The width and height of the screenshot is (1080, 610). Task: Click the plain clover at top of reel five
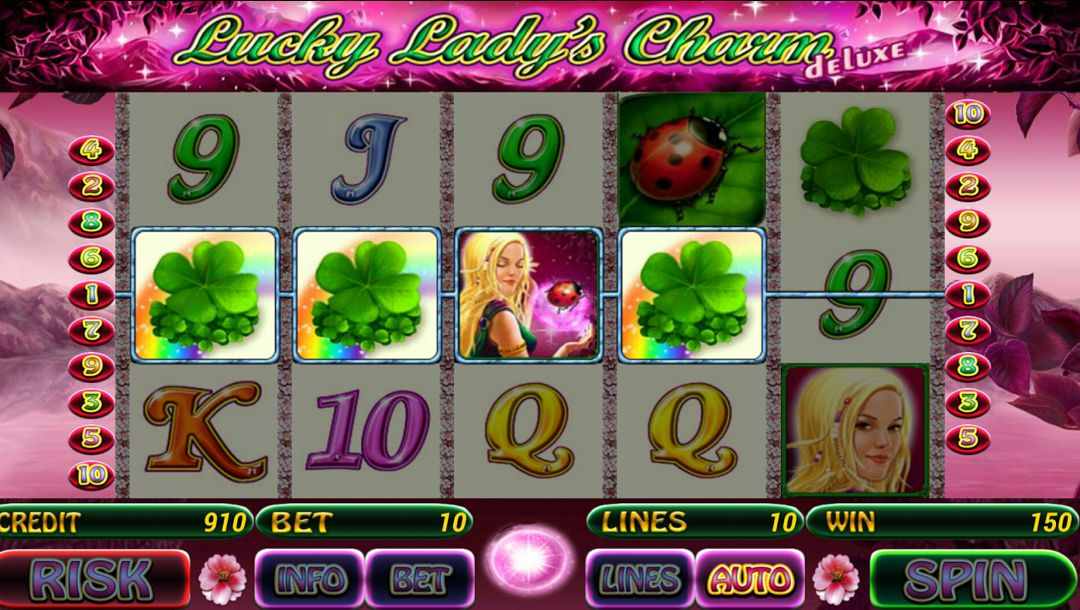(x=855, y=160)
